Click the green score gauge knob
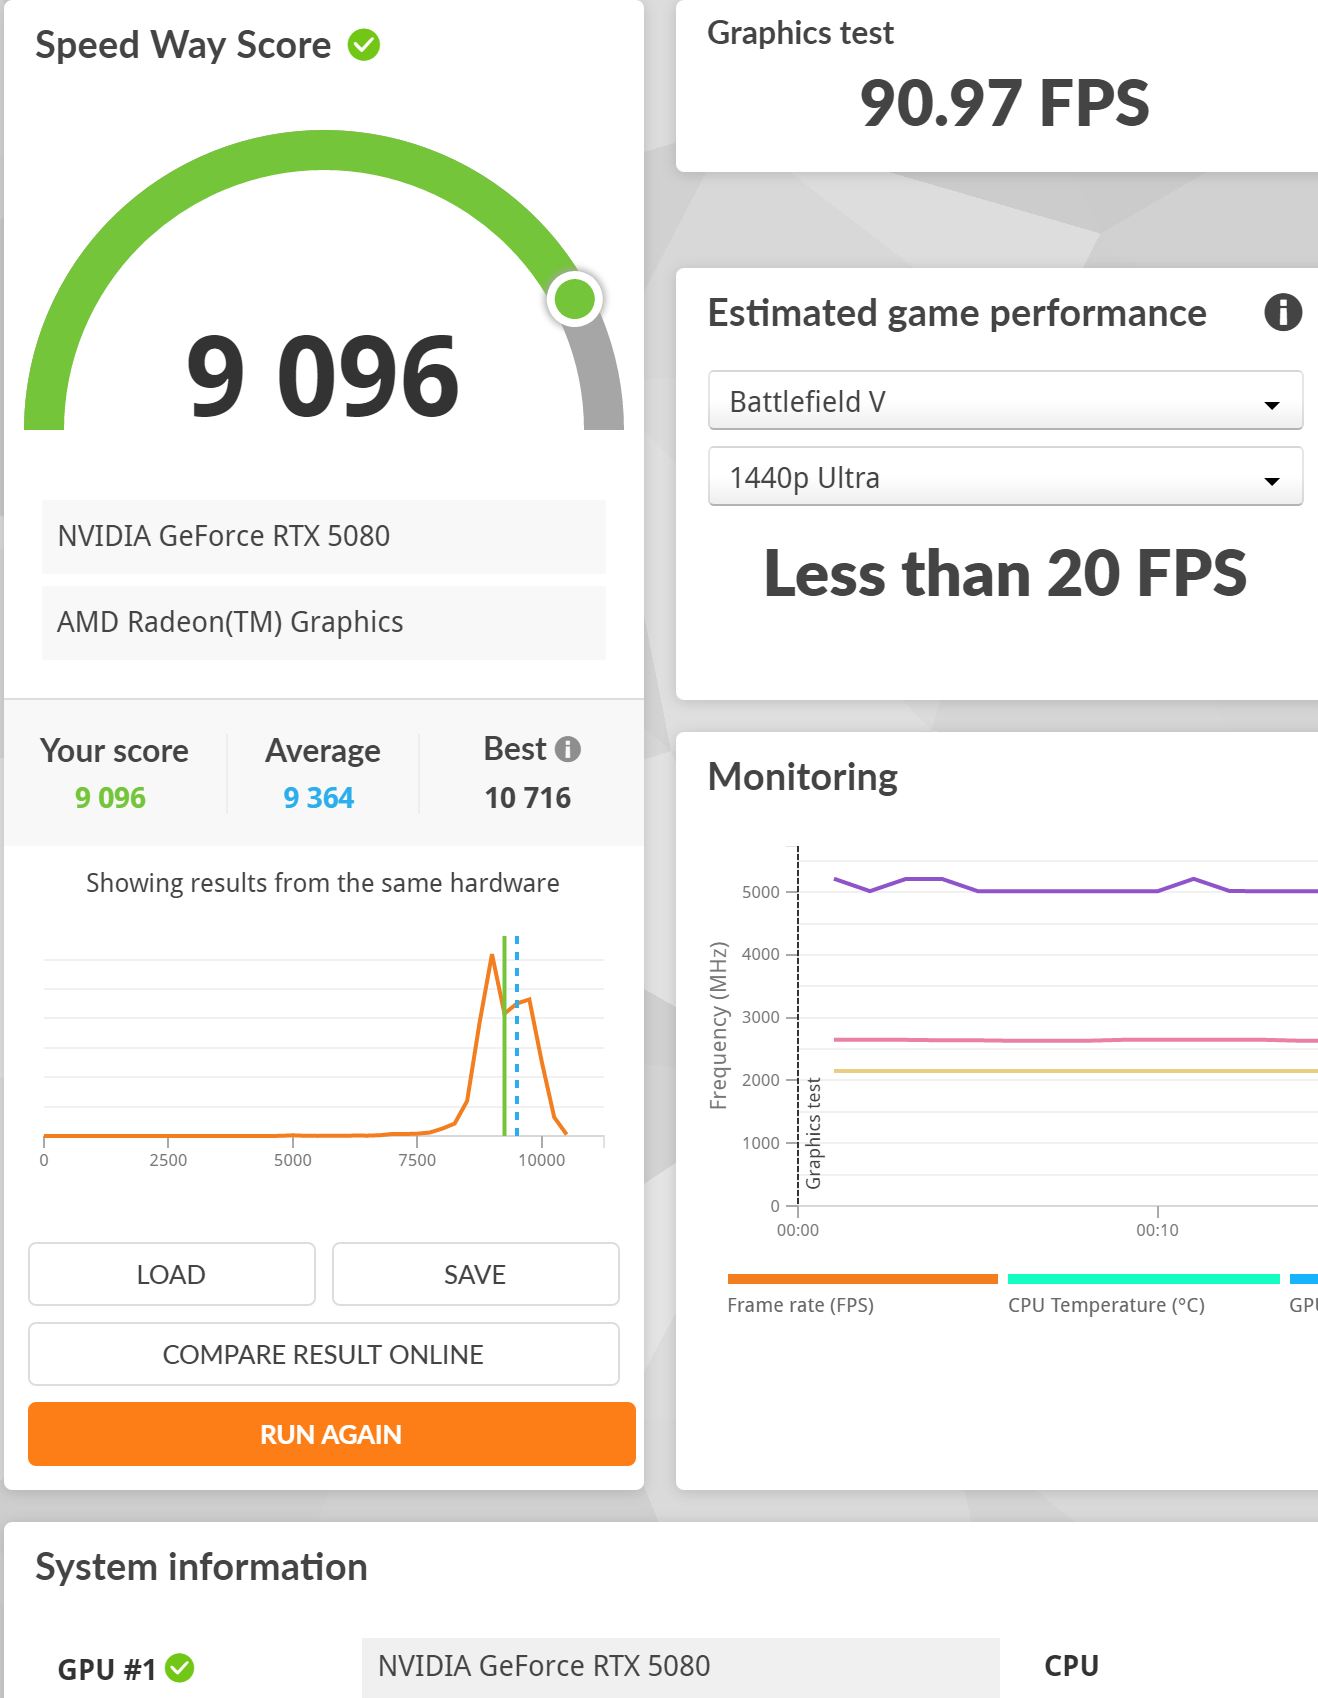Viewport: 1318px width, 1698px height. [575, 298]
